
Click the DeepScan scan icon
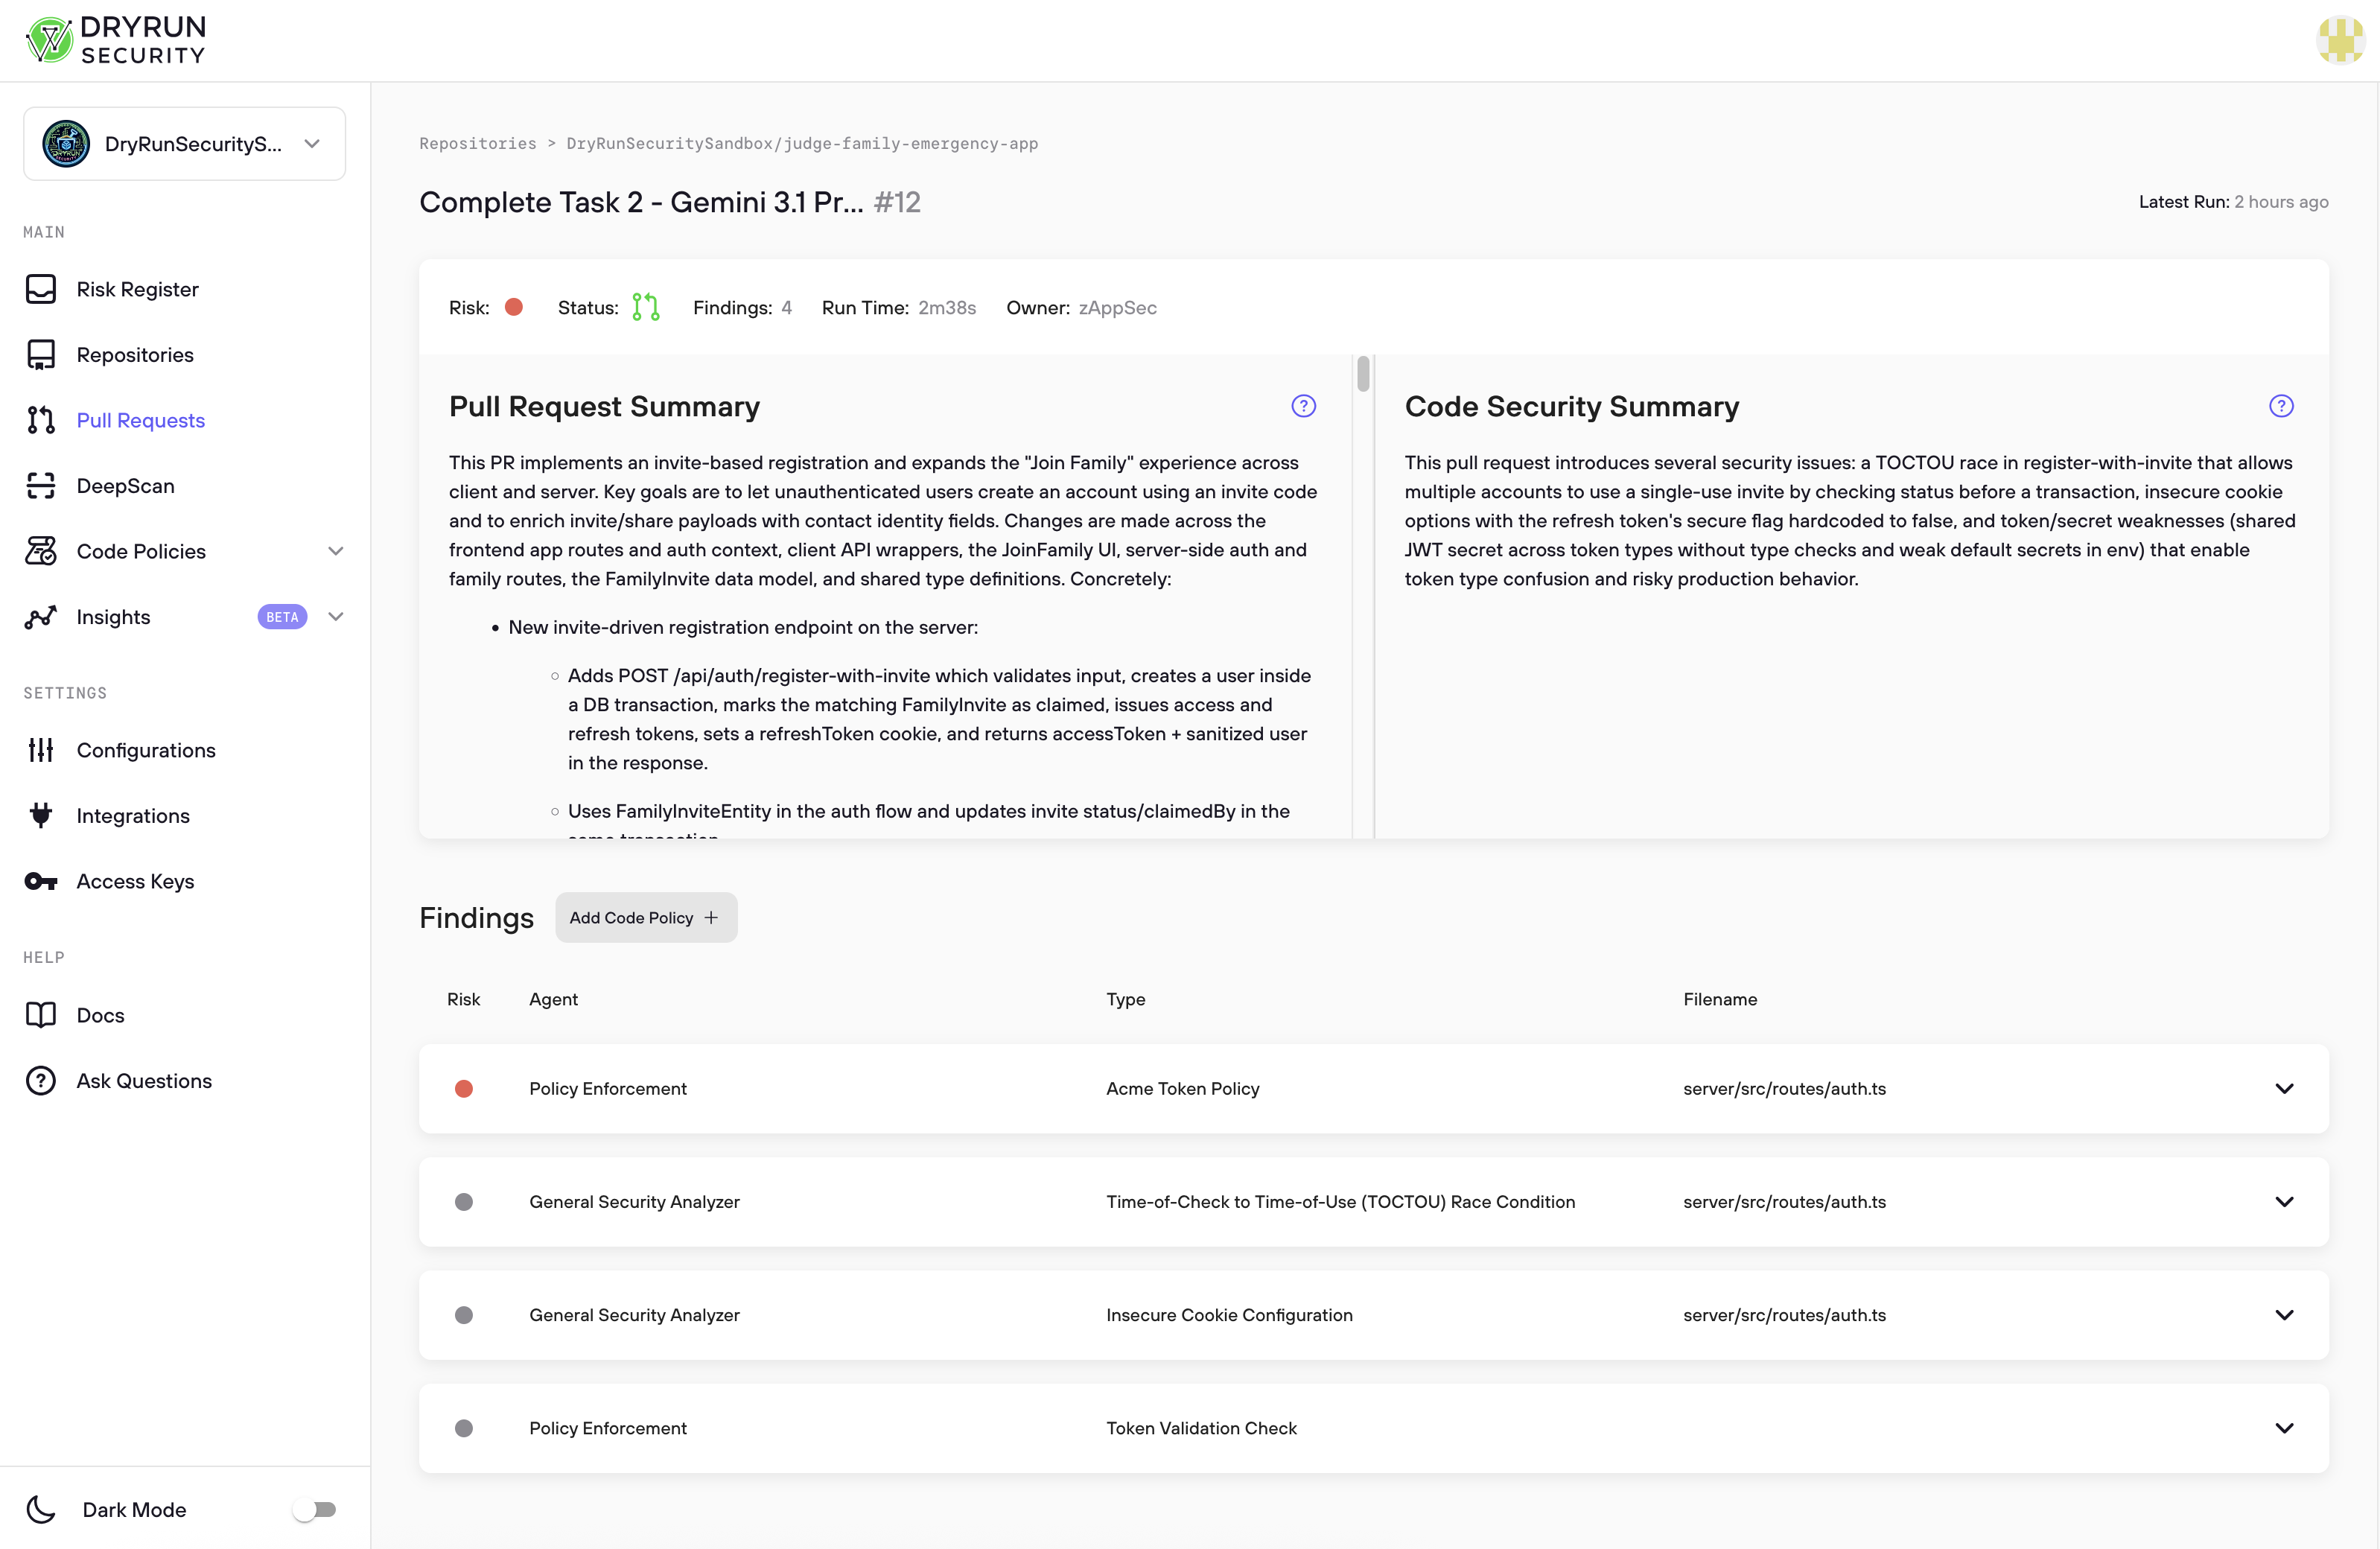pyautogui.click(x=41, y=486)
